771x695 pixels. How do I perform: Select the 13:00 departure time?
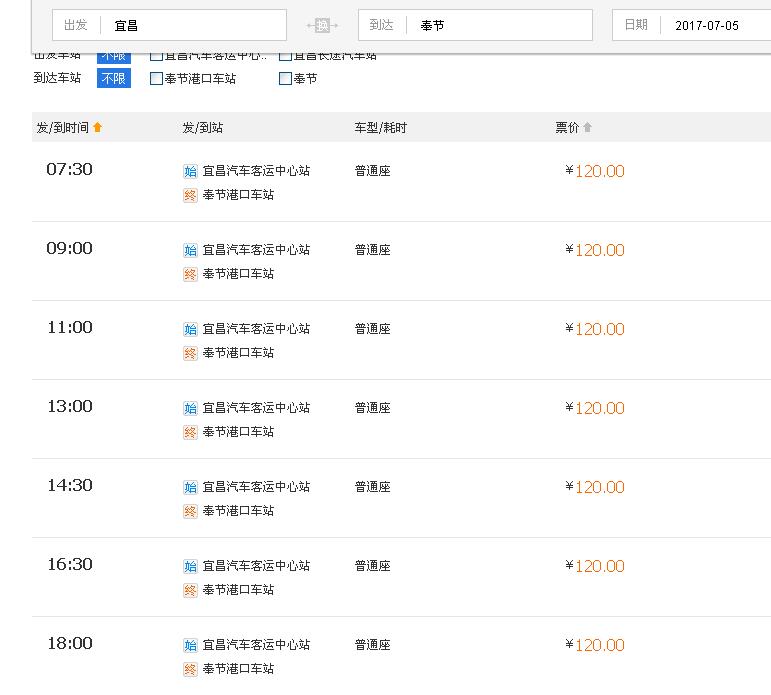click(69, 406)
